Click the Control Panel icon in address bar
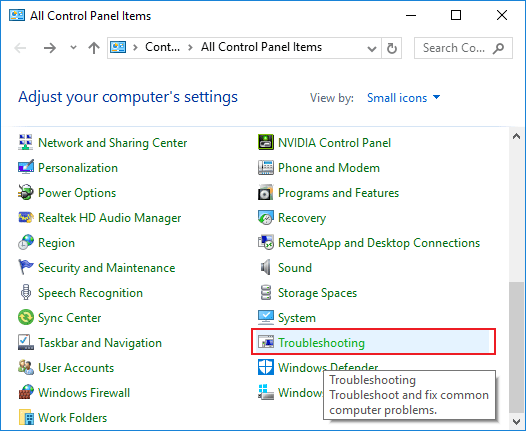Image resolution: width=526 pixels, height=431 pixels. click(x=118, y=47)
